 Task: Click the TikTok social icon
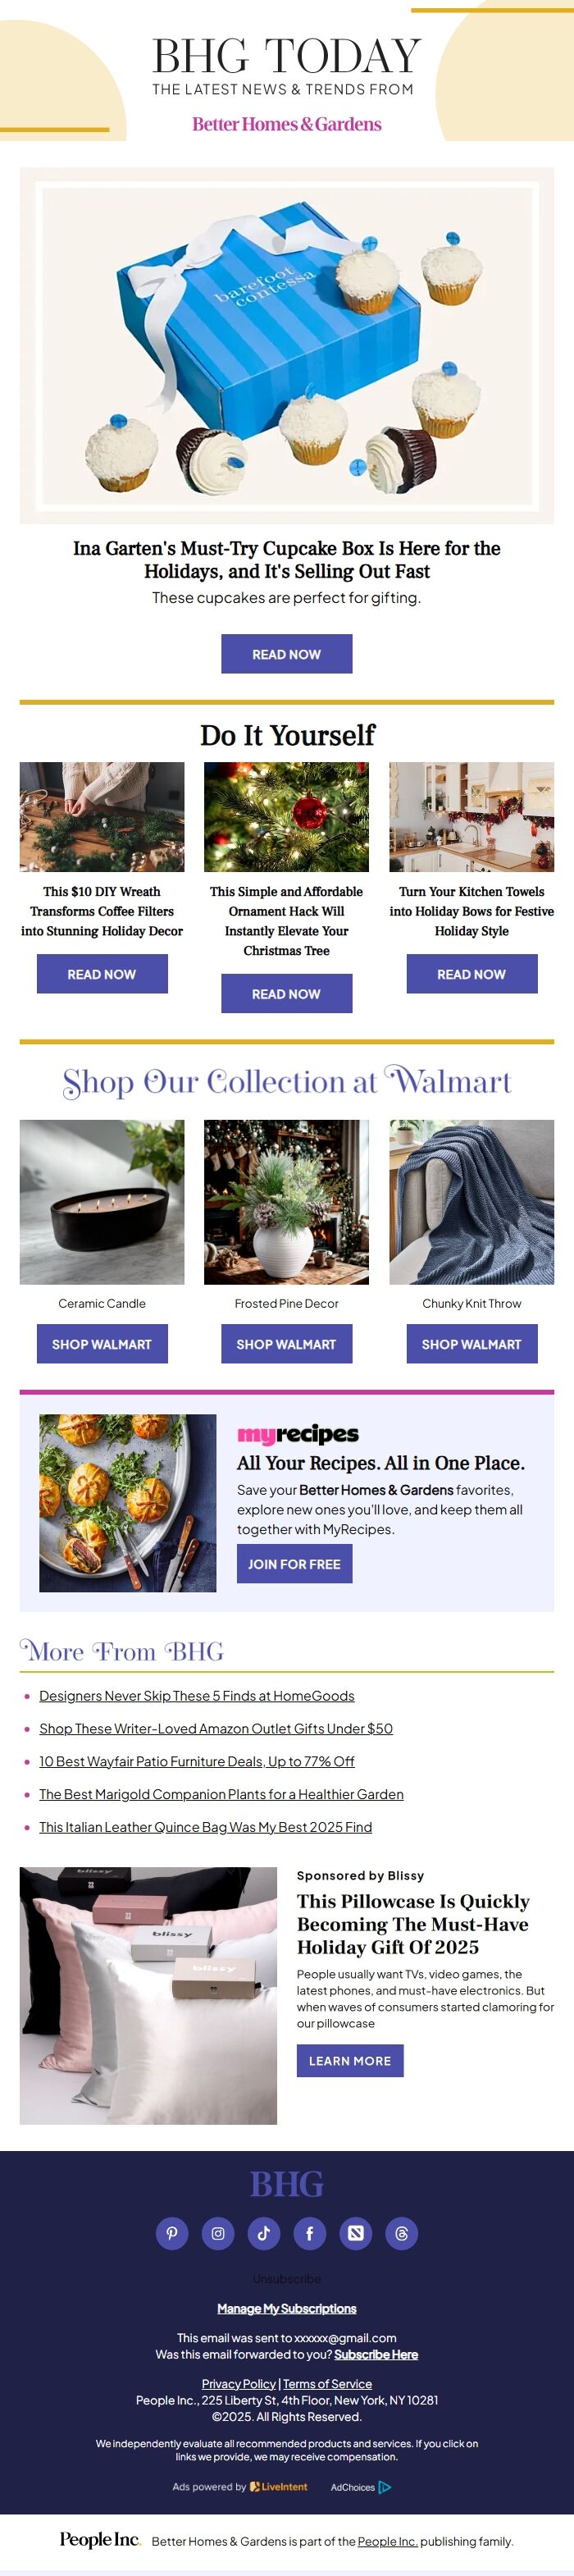pyautogui.click(x=264, y=2233)
